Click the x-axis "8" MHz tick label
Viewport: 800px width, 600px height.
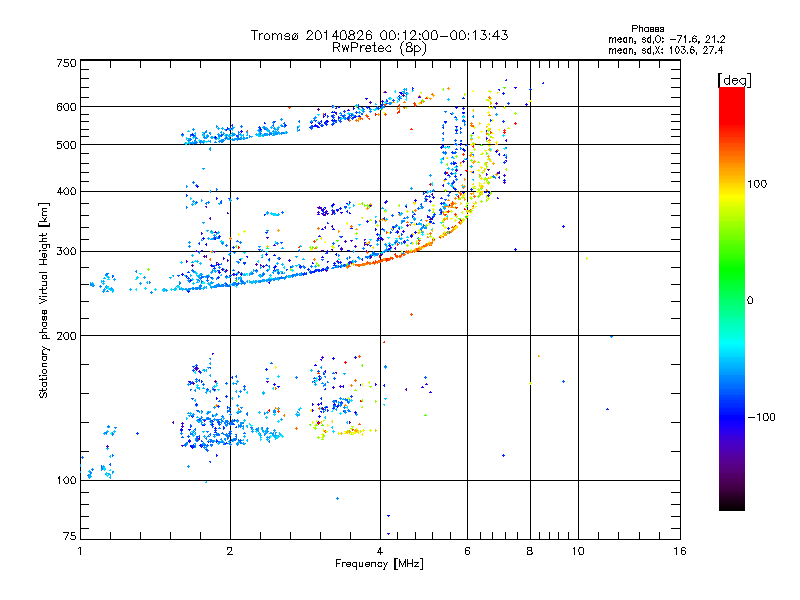coord(530,551)
